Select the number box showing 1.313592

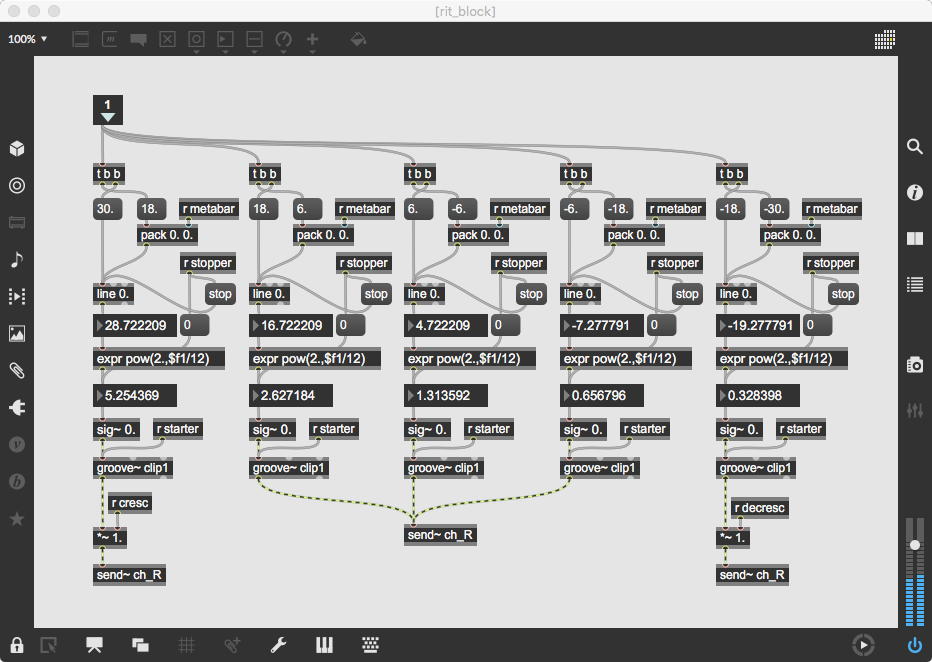point(446,395)
